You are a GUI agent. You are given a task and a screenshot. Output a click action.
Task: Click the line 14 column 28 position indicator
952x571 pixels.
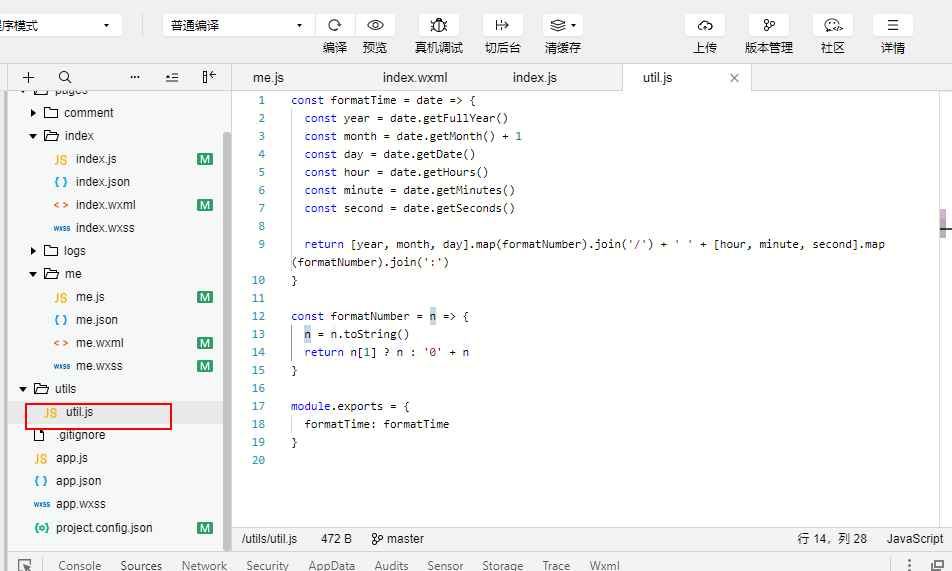pyautogui.click(x=832, y=539)
